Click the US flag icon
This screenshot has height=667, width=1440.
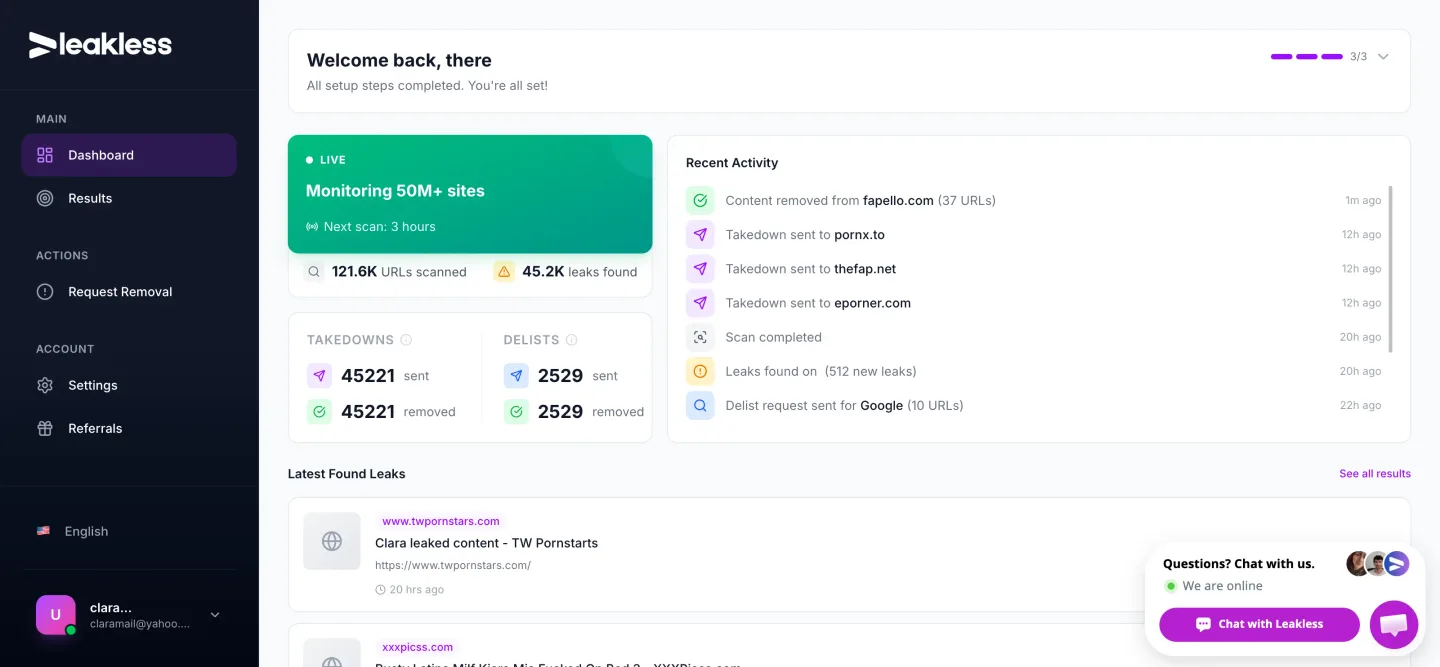(43, 531)
